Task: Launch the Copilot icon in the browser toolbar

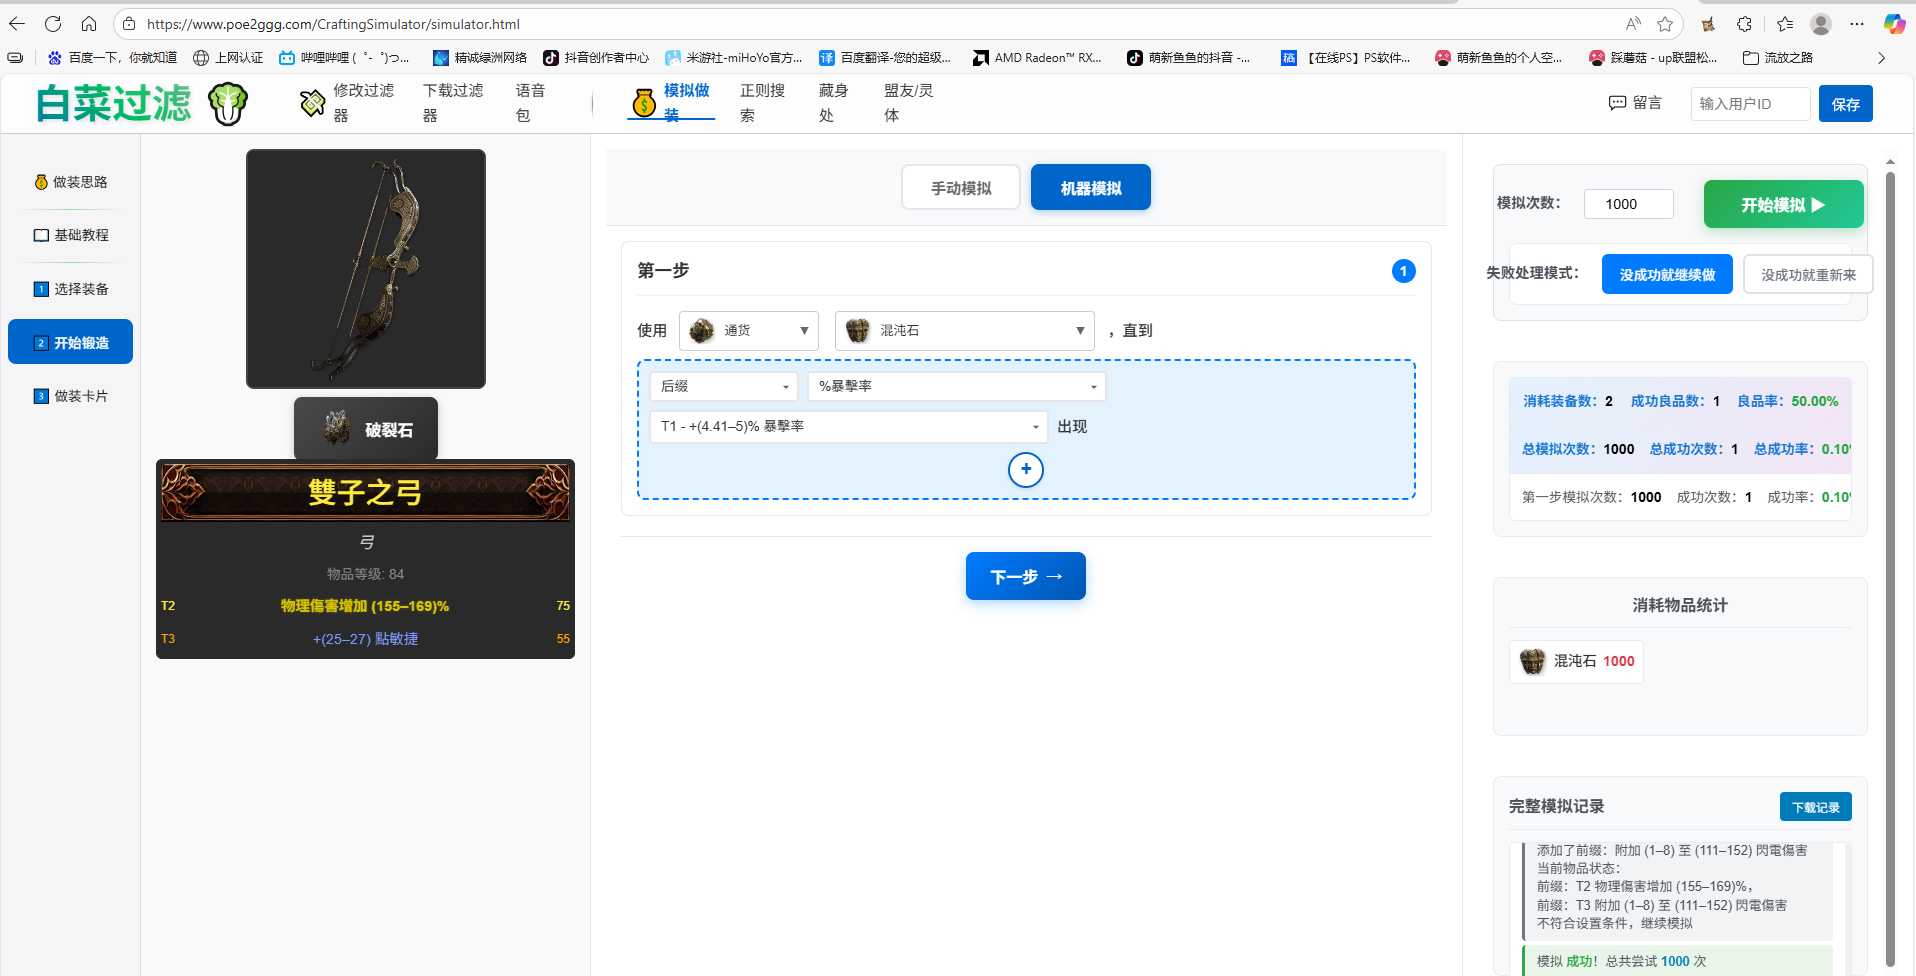Action: click(1894, 24)
